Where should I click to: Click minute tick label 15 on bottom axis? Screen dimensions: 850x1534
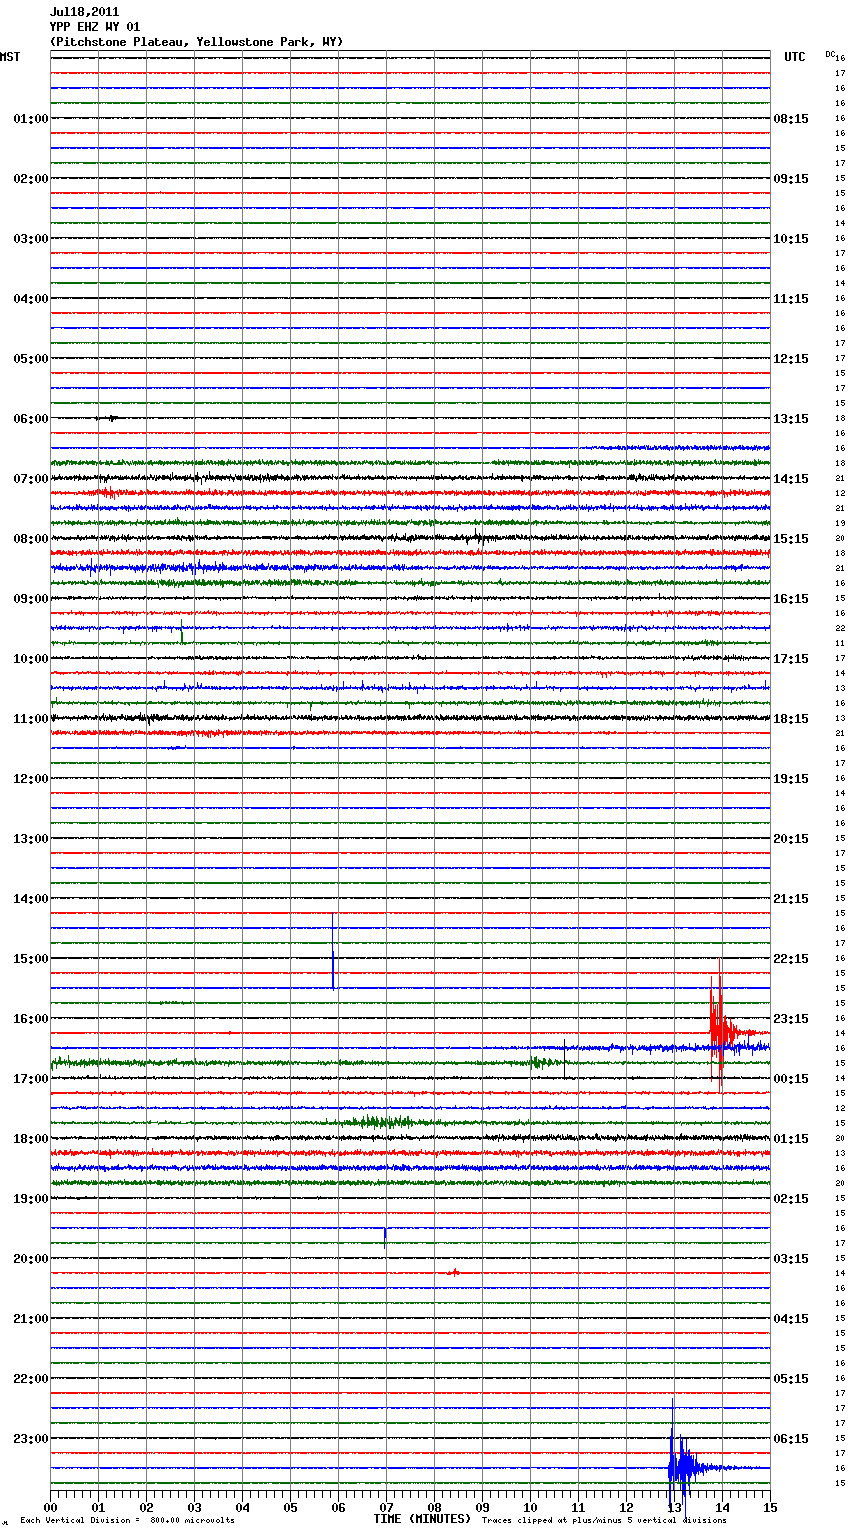[x=770, y=1506]
